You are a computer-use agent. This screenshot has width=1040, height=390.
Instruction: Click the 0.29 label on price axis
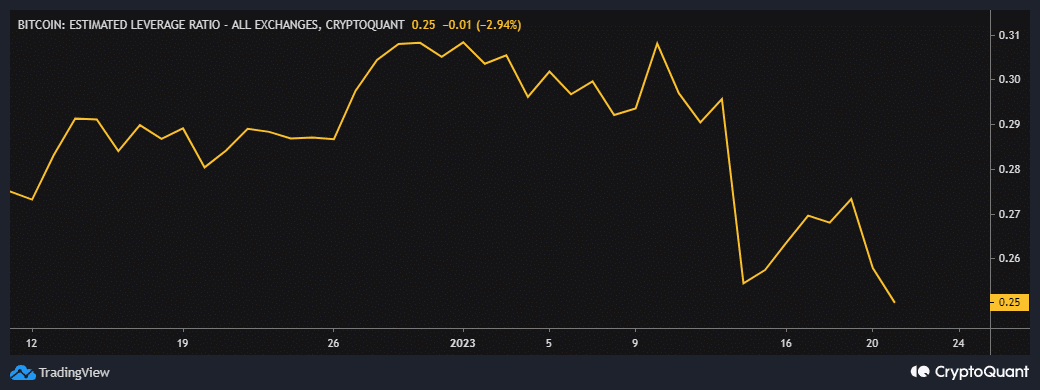coord(1009,125)
